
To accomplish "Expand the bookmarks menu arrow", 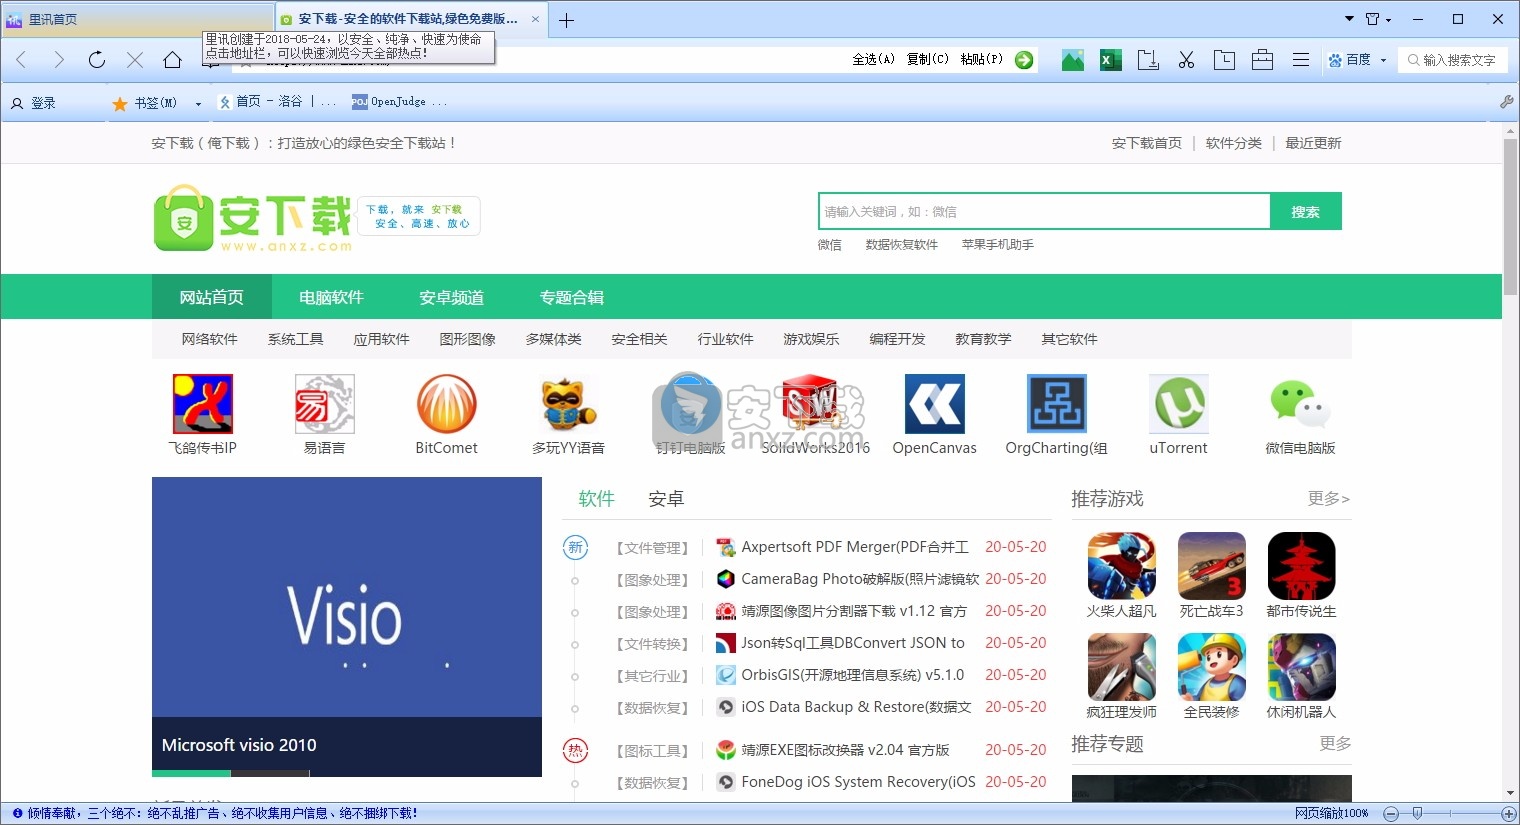I will pos(198,103).
